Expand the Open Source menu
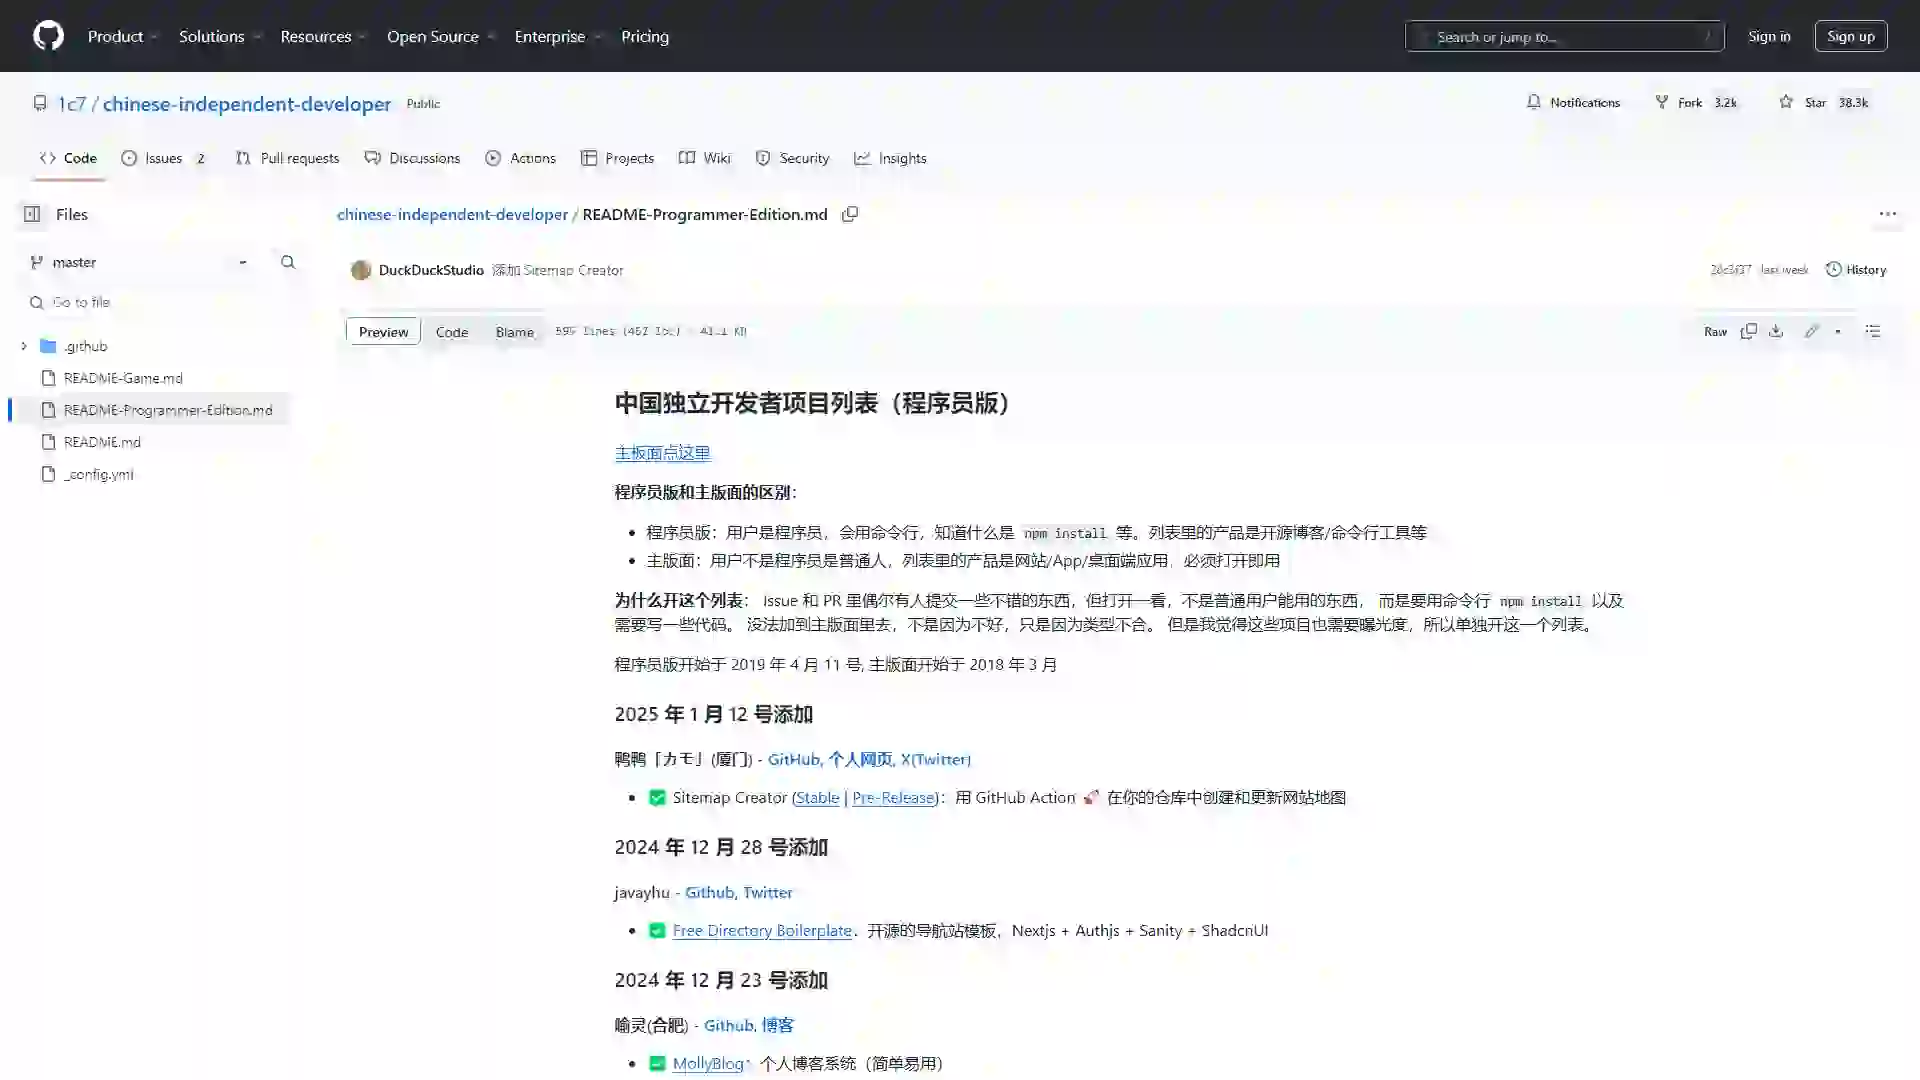Screen dimensions: 1920x1080 click(x=441, y=36)
